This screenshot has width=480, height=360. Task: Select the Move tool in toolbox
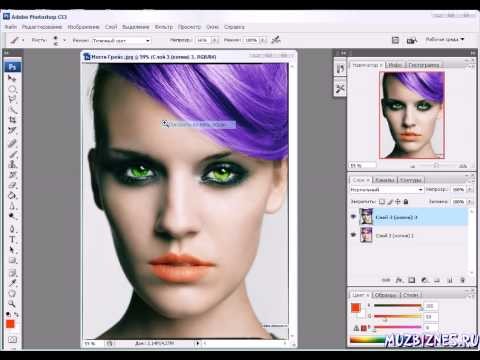coord(12,79)
